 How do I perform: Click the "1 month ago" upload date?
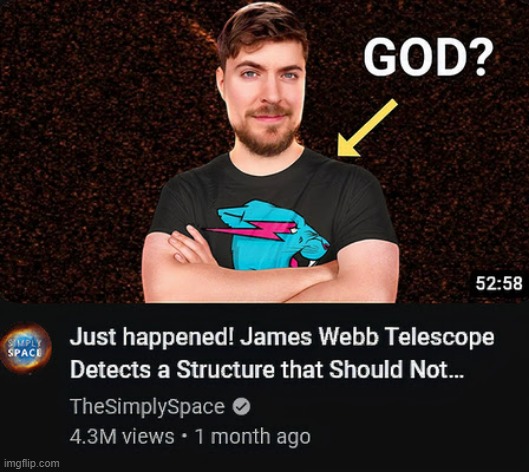(253, 437)
